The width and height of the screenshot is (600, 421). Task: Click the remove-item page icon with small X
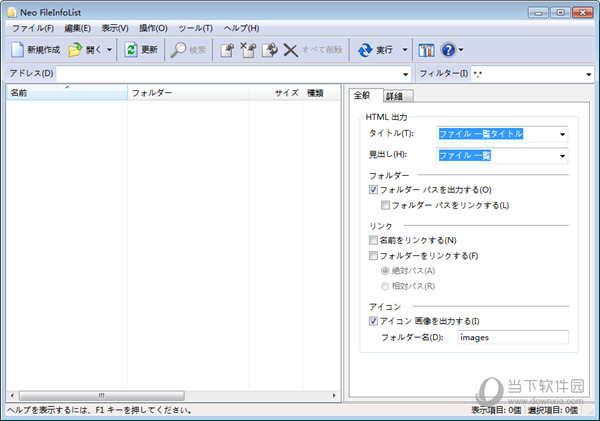pyautogui.click(x=248, y=50)
